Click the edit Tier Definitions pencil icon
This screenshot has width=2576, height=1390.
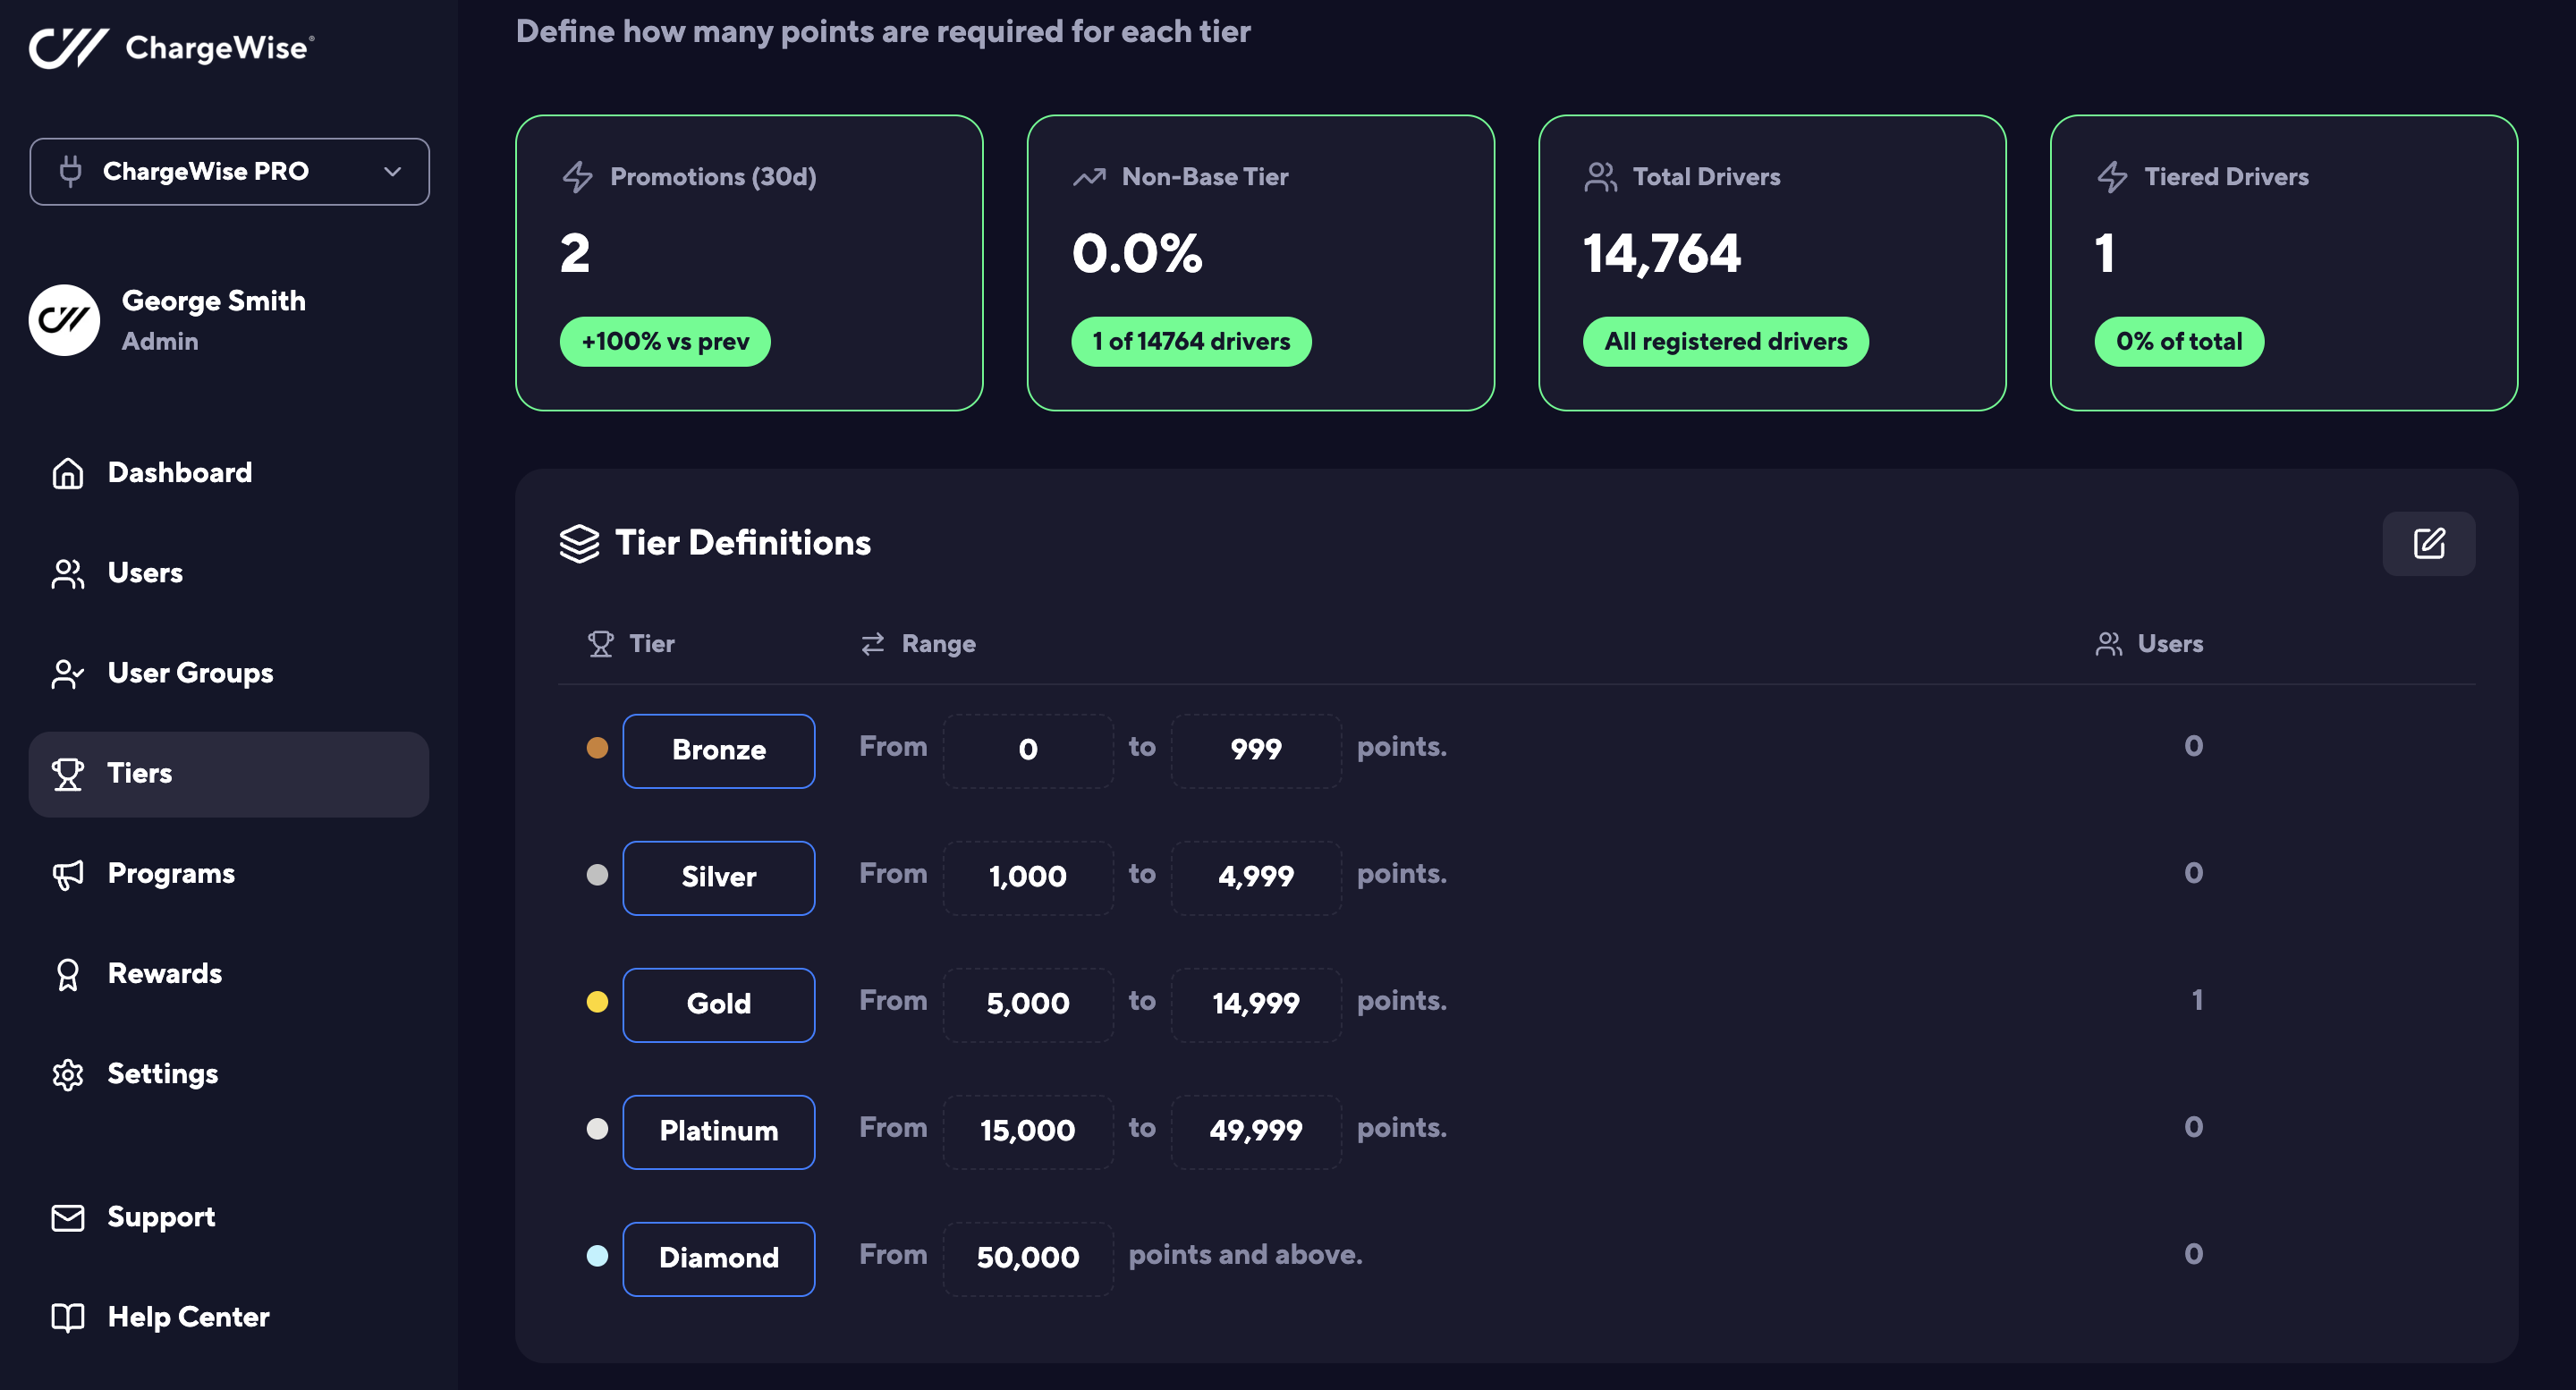coord(2428,543)
